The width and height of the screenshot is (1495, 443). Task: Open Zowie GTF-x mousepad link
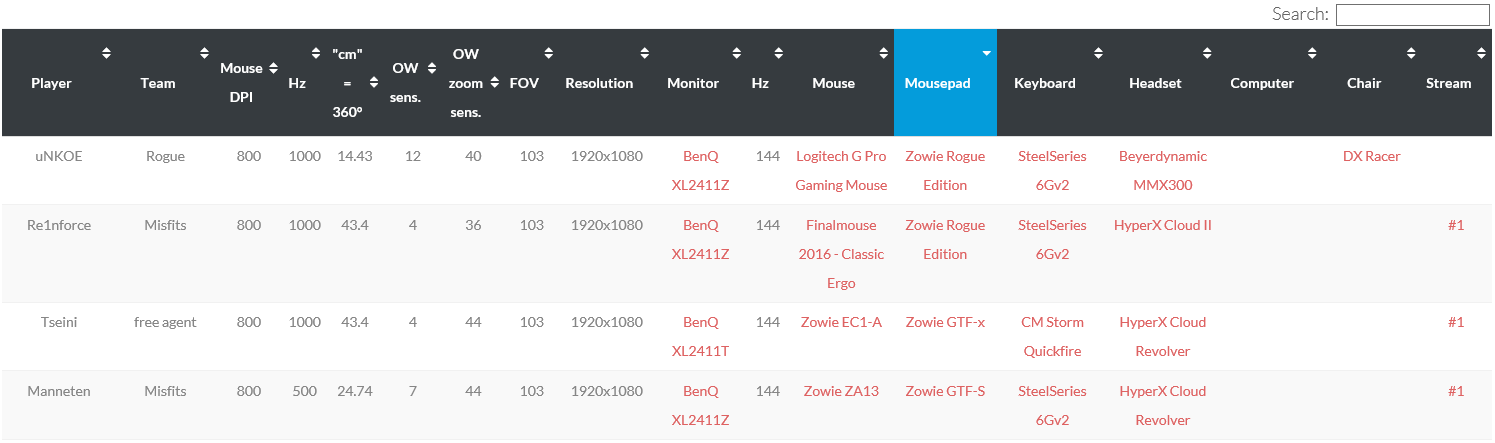click(x=945, y=322)
